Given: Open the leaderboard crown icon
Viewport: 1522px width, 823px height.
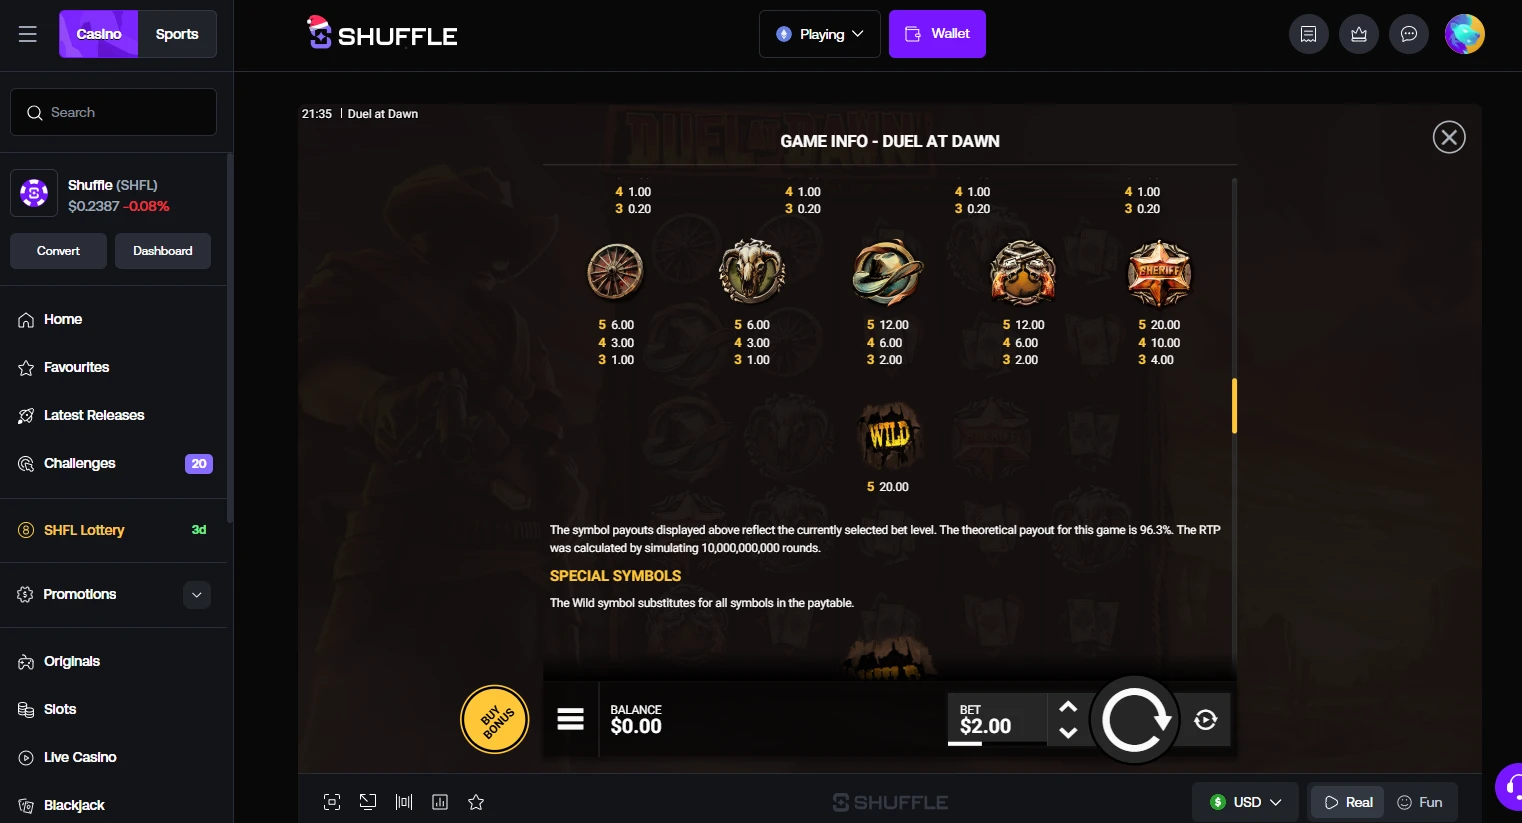Looking at the screenshot, I should (x=1359, y=34).
